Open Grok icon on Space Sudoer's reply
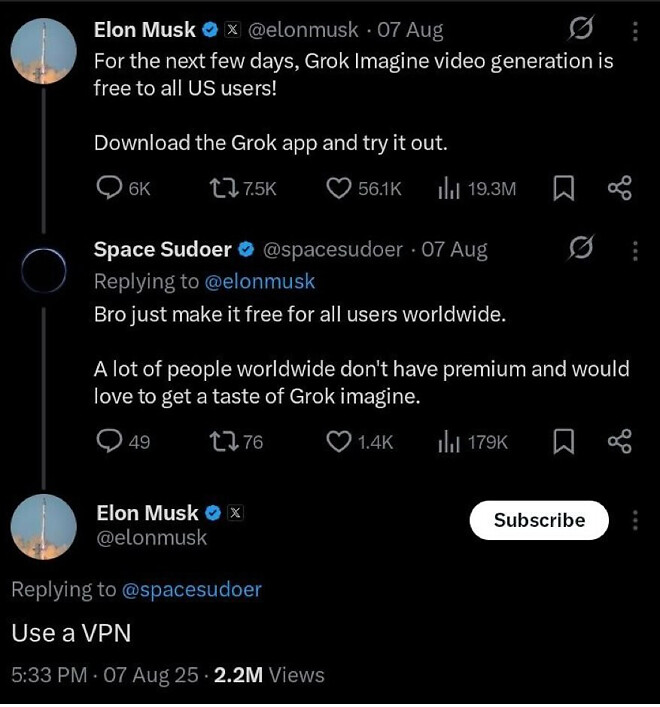This screenshot has height=707, width=660. tap(580, 248)
